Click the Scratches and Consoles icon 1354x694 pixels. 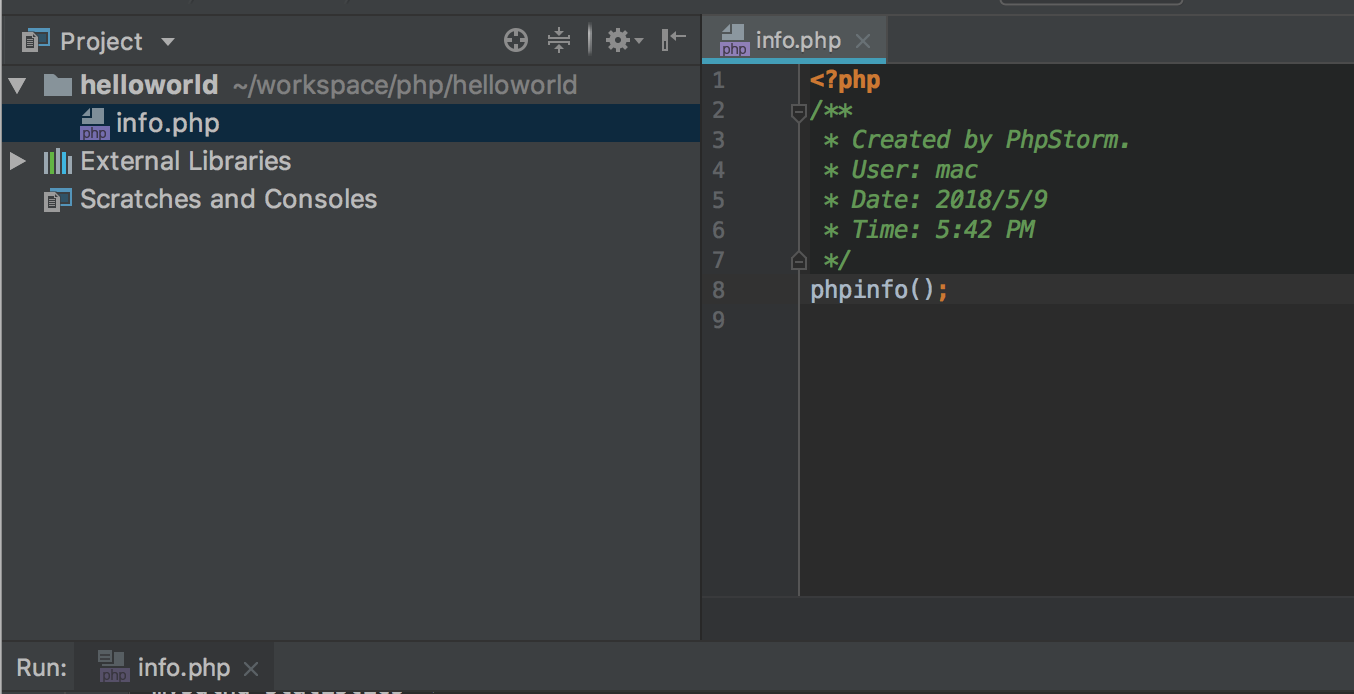pos(58,200)
